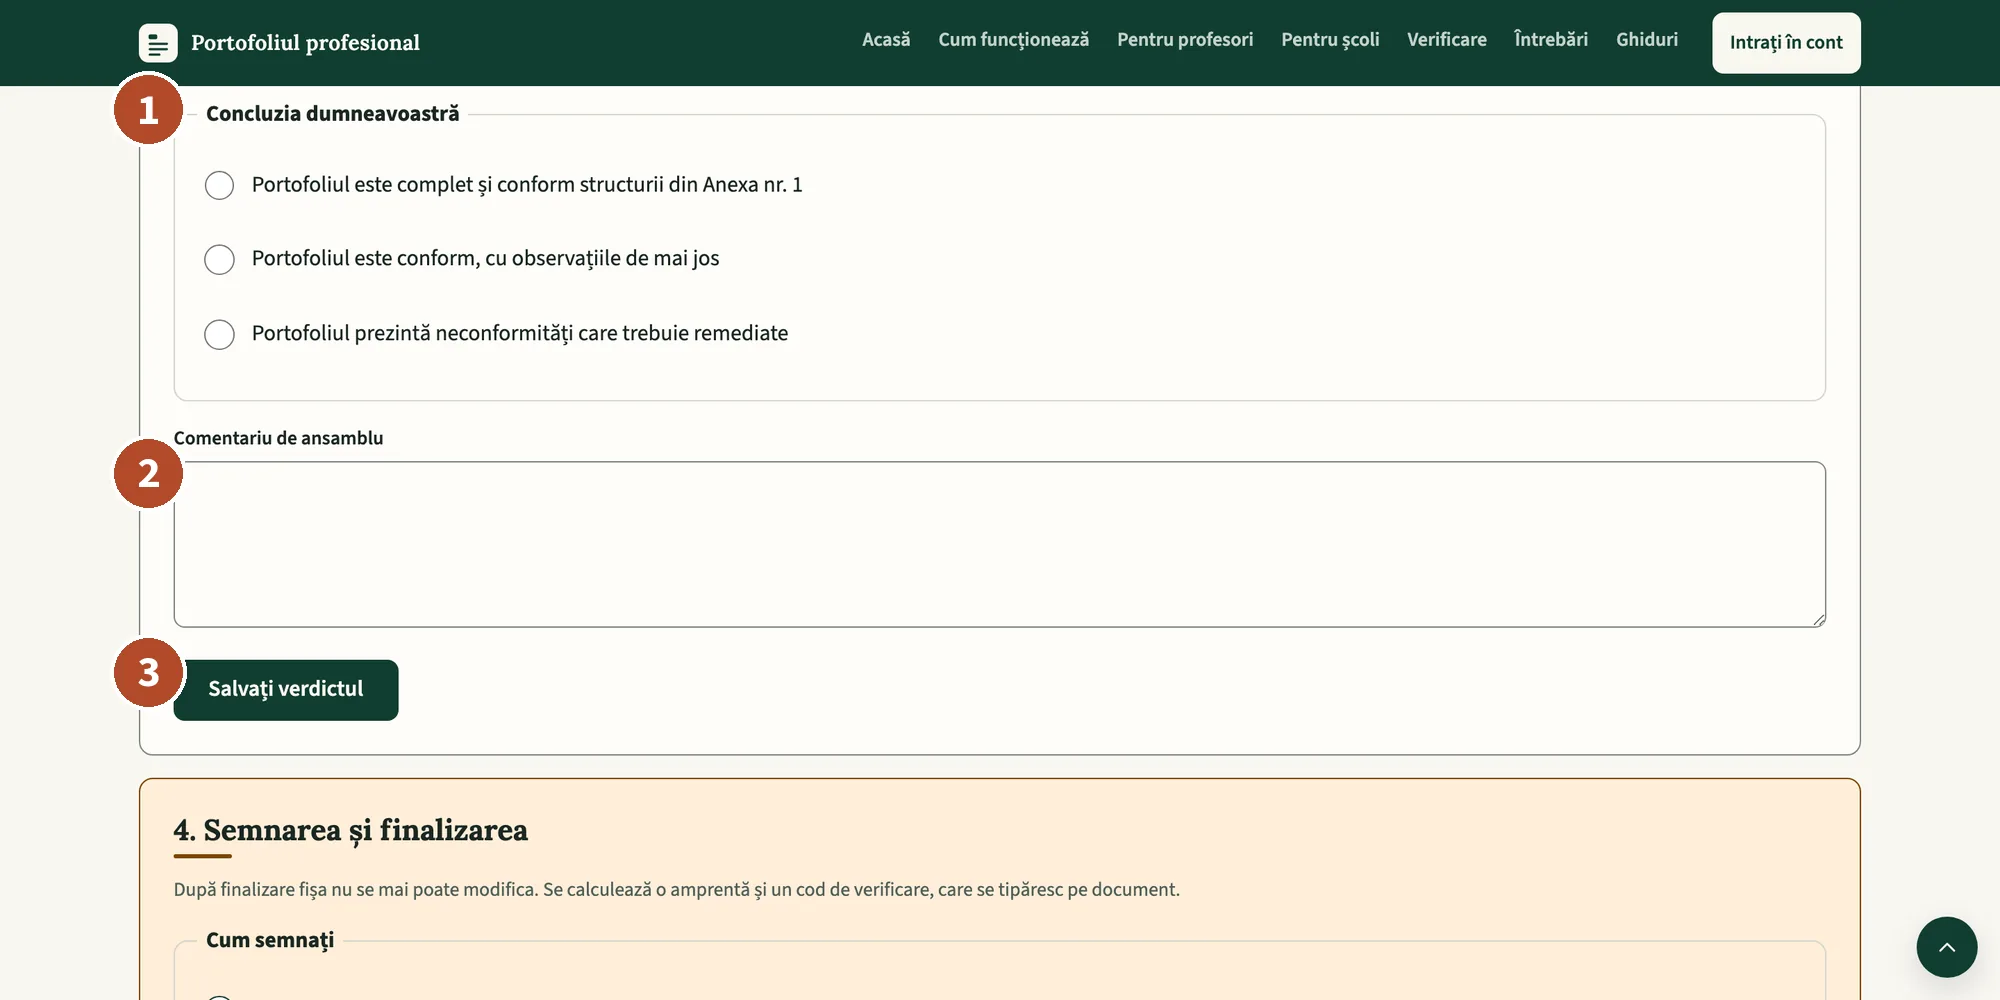Navigate to Pentru școli
2000x1000 pixels.
(1330, 40)
